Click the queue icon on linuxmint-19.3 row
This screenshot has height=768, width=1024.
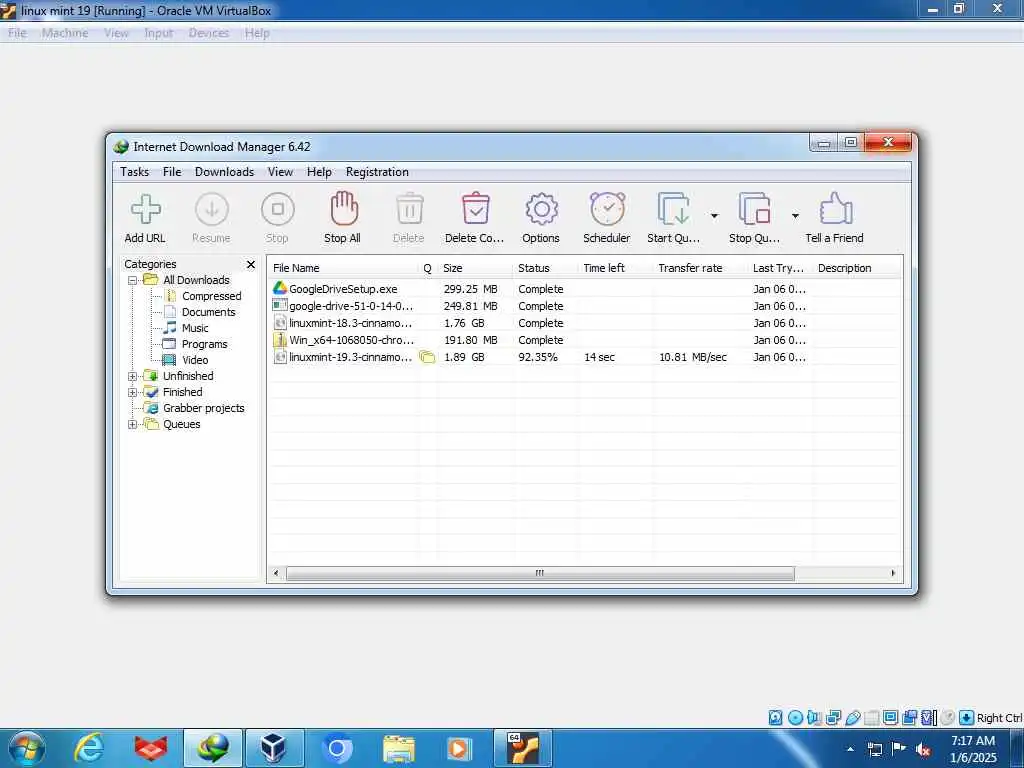427,357
